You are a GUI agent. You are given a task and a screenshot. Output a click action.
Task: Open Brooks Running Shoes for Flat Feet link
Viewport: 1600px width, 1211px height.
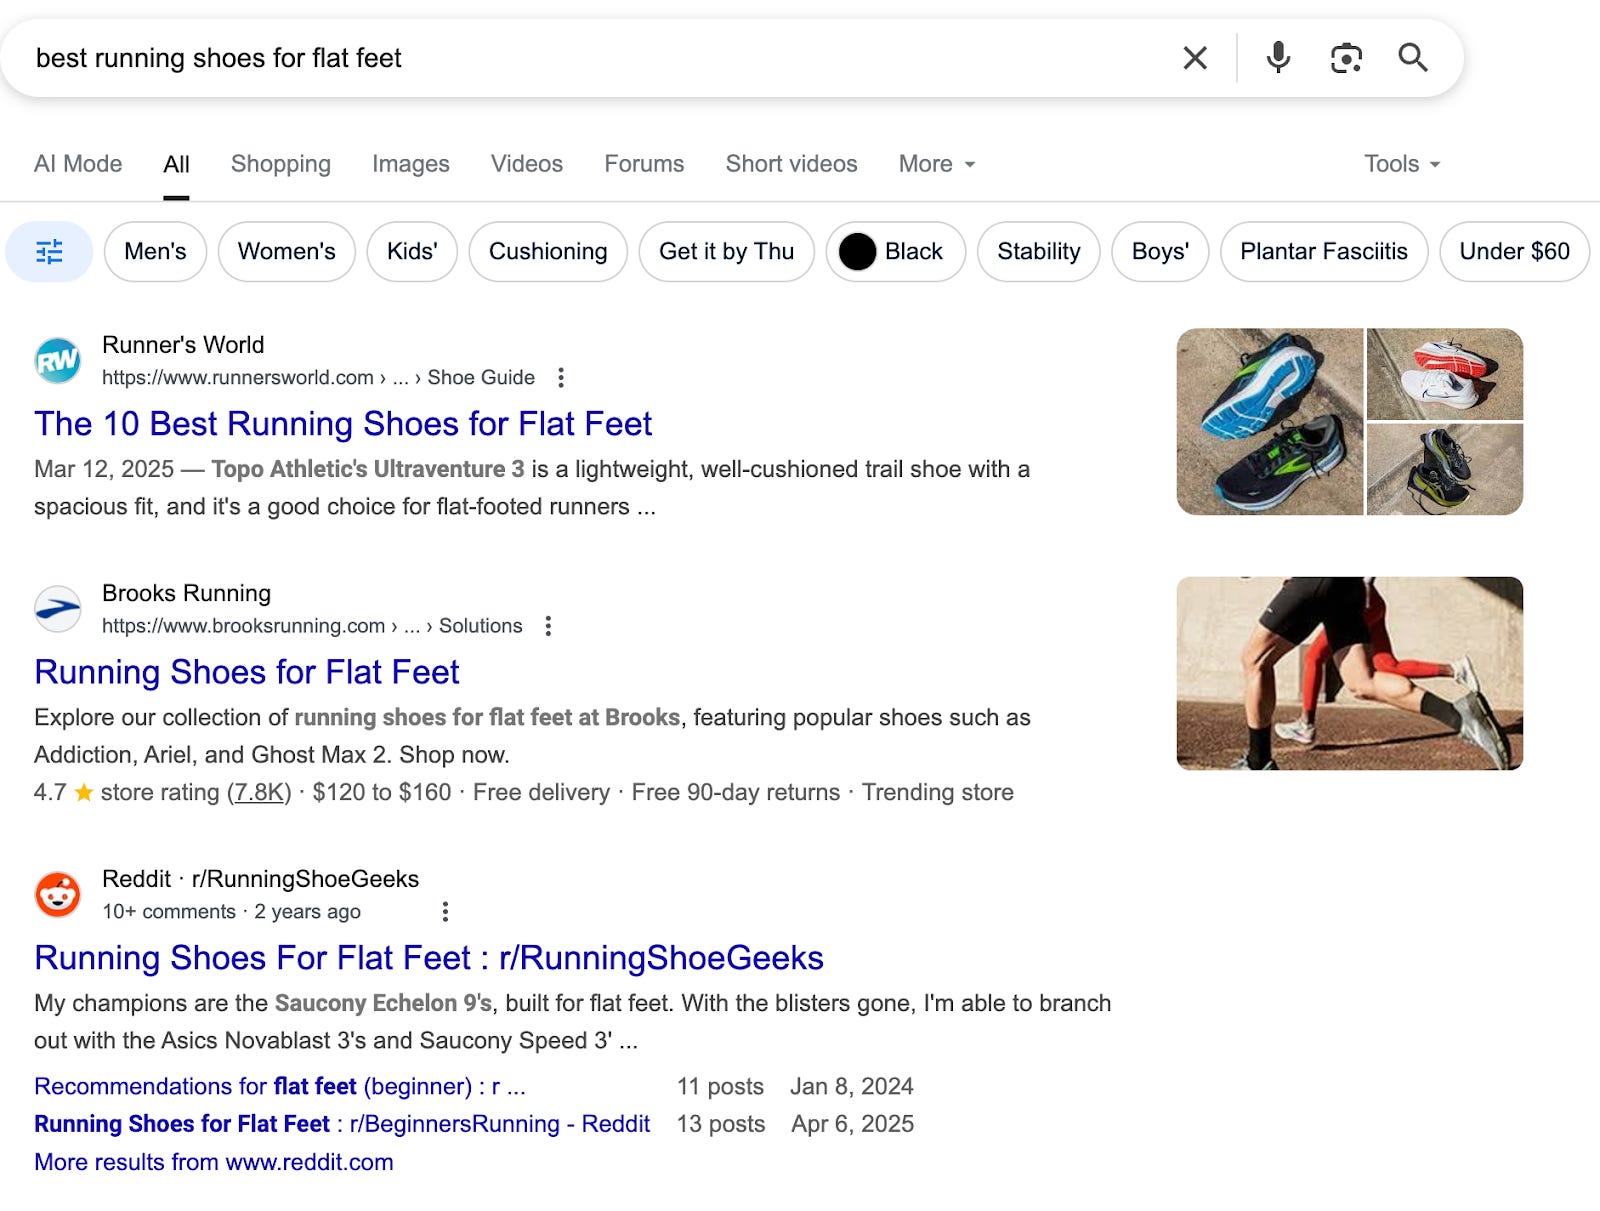(247, 672)
